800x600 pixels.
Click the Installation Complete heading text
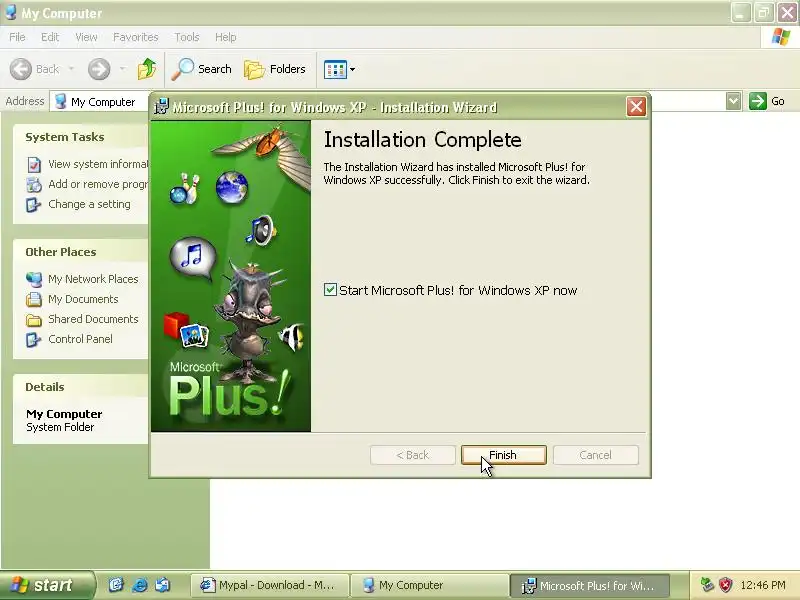422,139
